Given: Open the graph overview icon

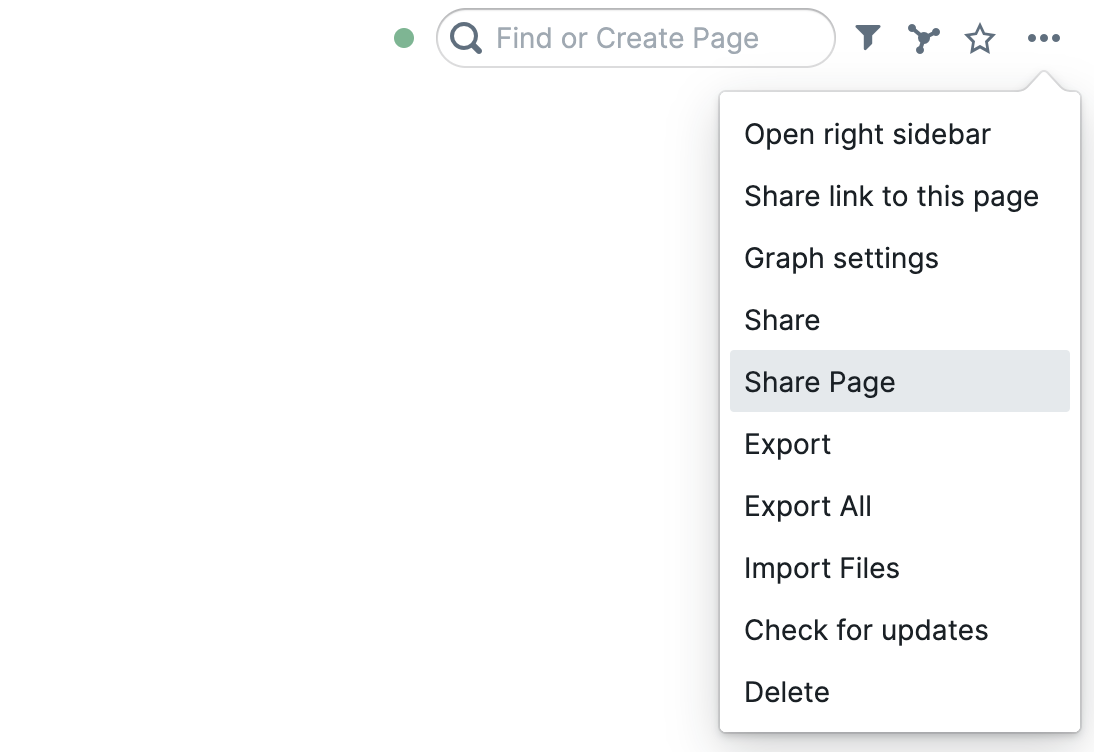Looking at the screenshot, I should [x=924, y=39].
